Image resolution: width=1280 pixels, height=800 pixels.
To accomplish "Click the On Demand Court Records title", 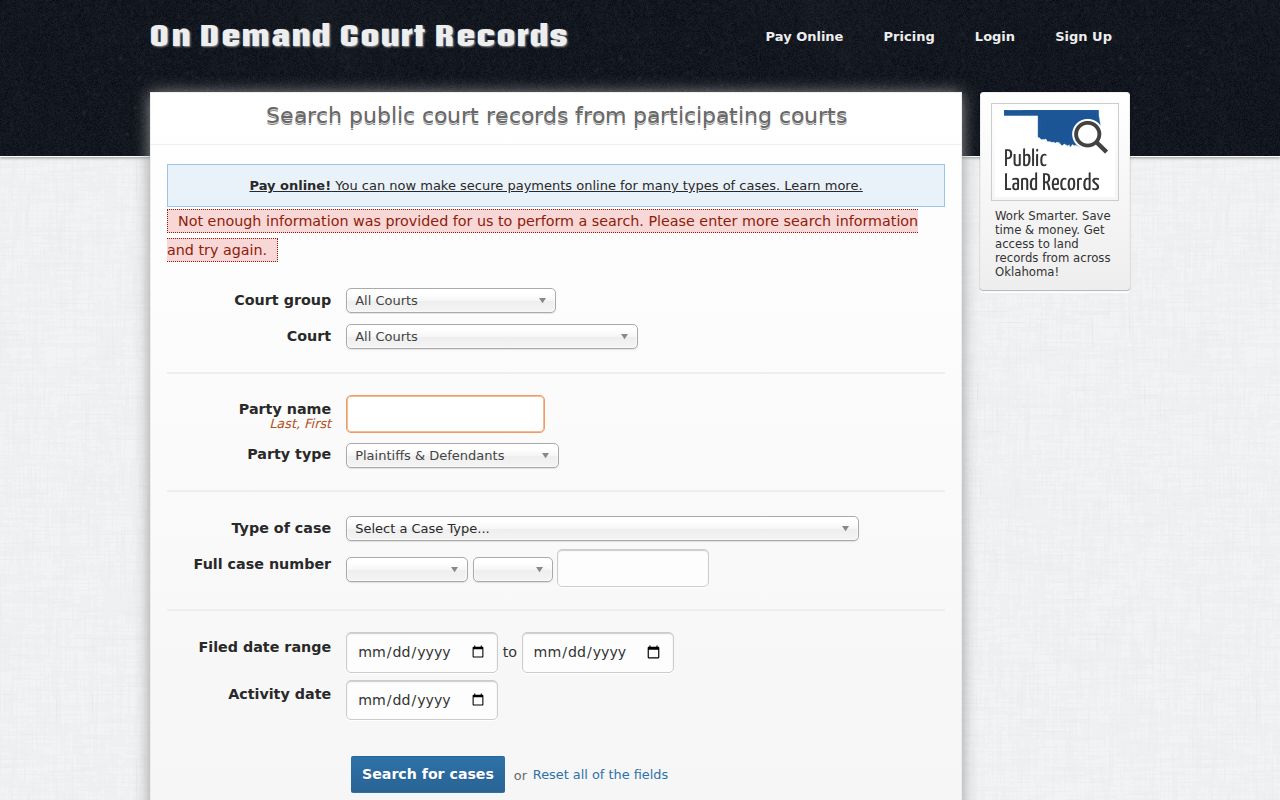I will point(359,37).
